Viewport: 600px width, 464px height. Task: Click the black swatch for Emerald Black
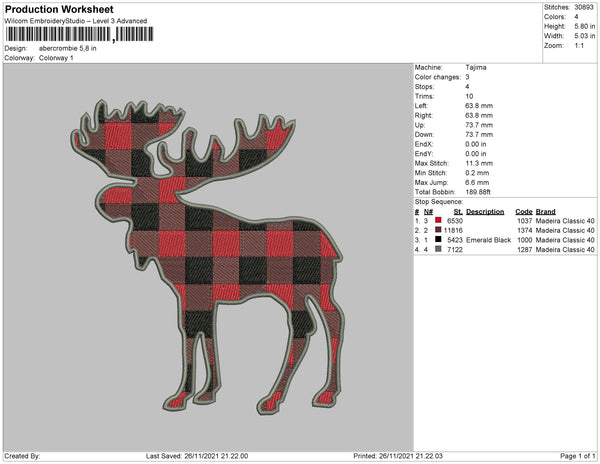click(x=438, y=239)
